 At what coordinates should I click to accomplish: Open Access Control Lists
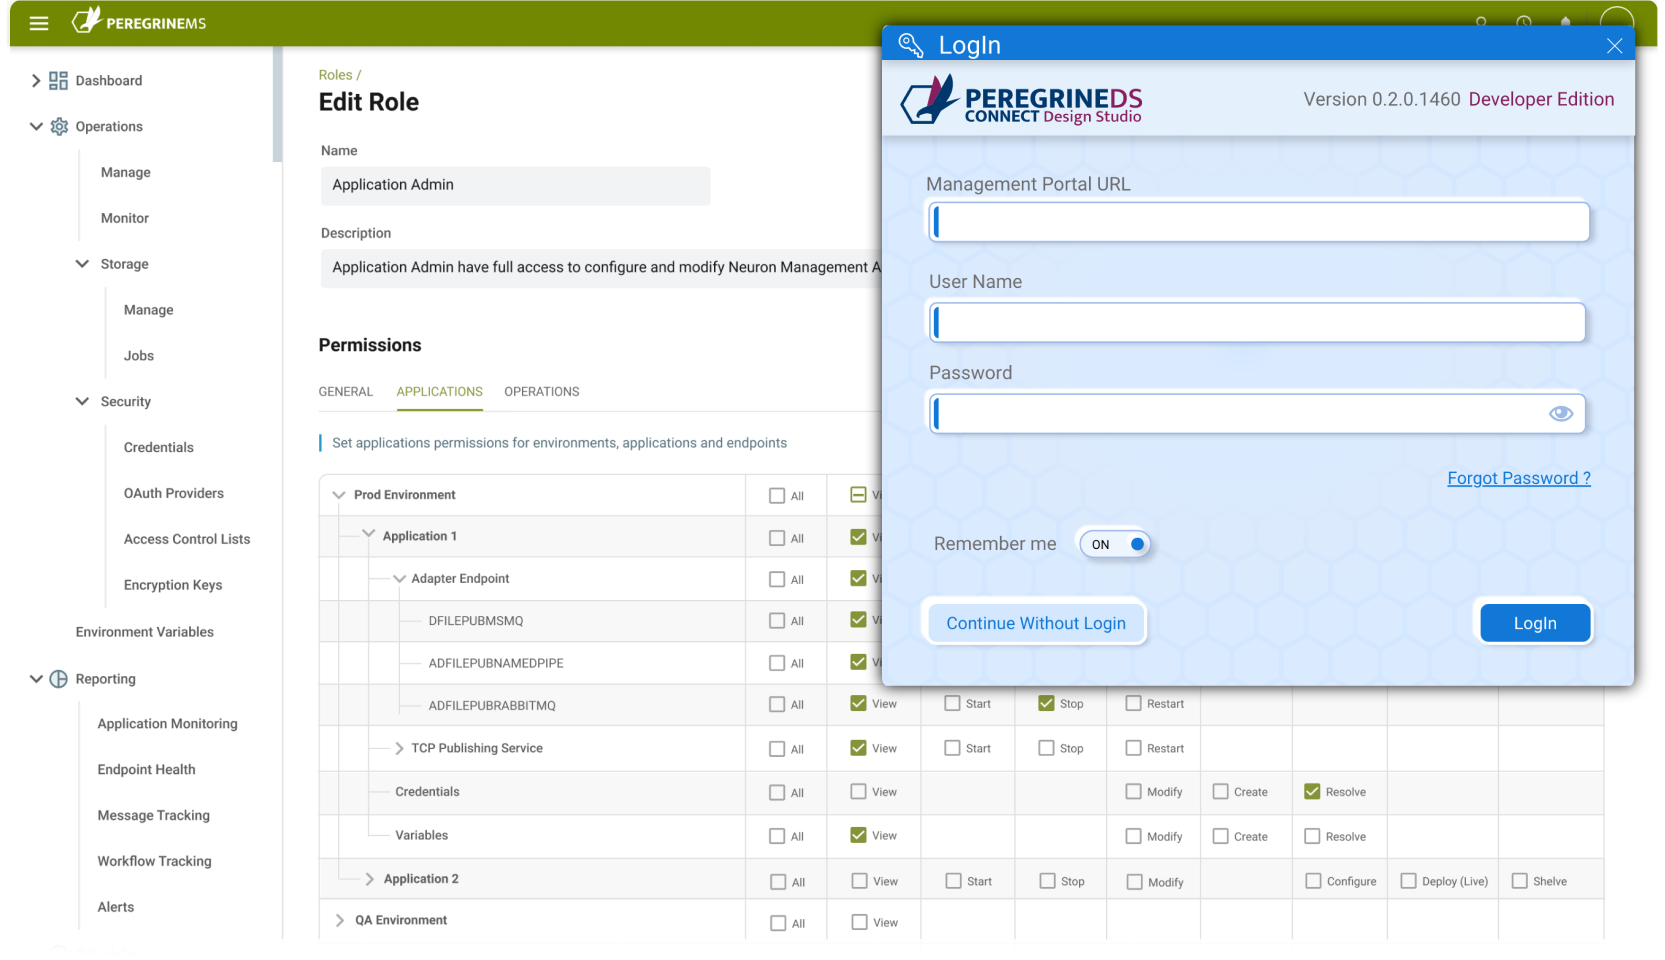tap(187, 540)
